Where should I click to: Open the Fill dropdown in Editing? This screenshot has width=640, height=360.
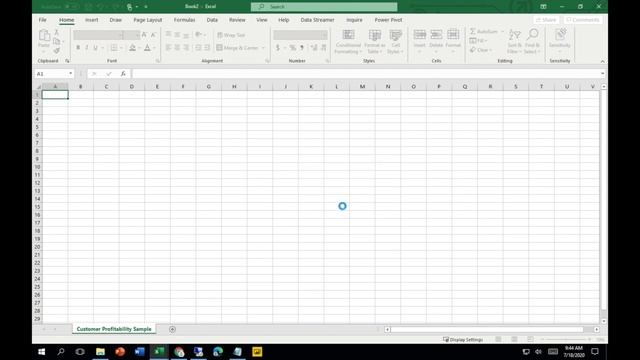(478, 41)
